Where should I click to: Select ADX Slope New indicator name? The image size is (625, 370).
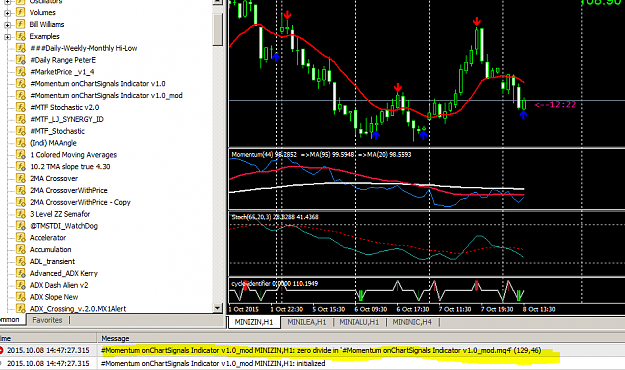54,297
